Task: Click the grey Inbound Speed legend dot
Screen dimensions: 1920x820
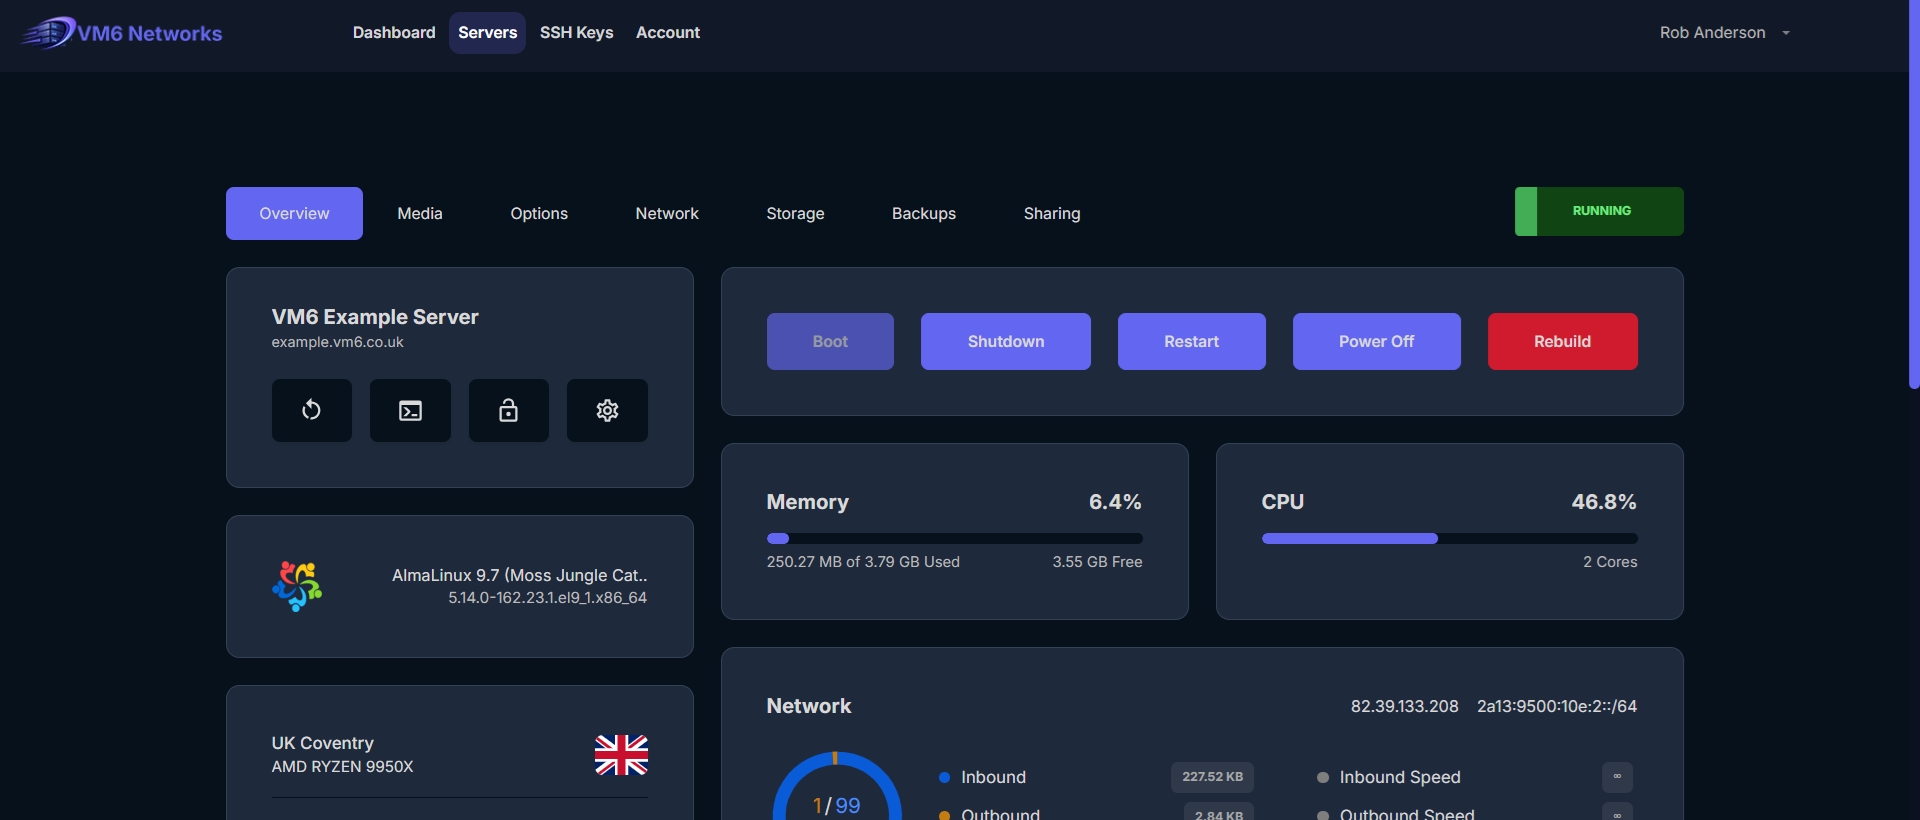Action: click(1323, 777)
